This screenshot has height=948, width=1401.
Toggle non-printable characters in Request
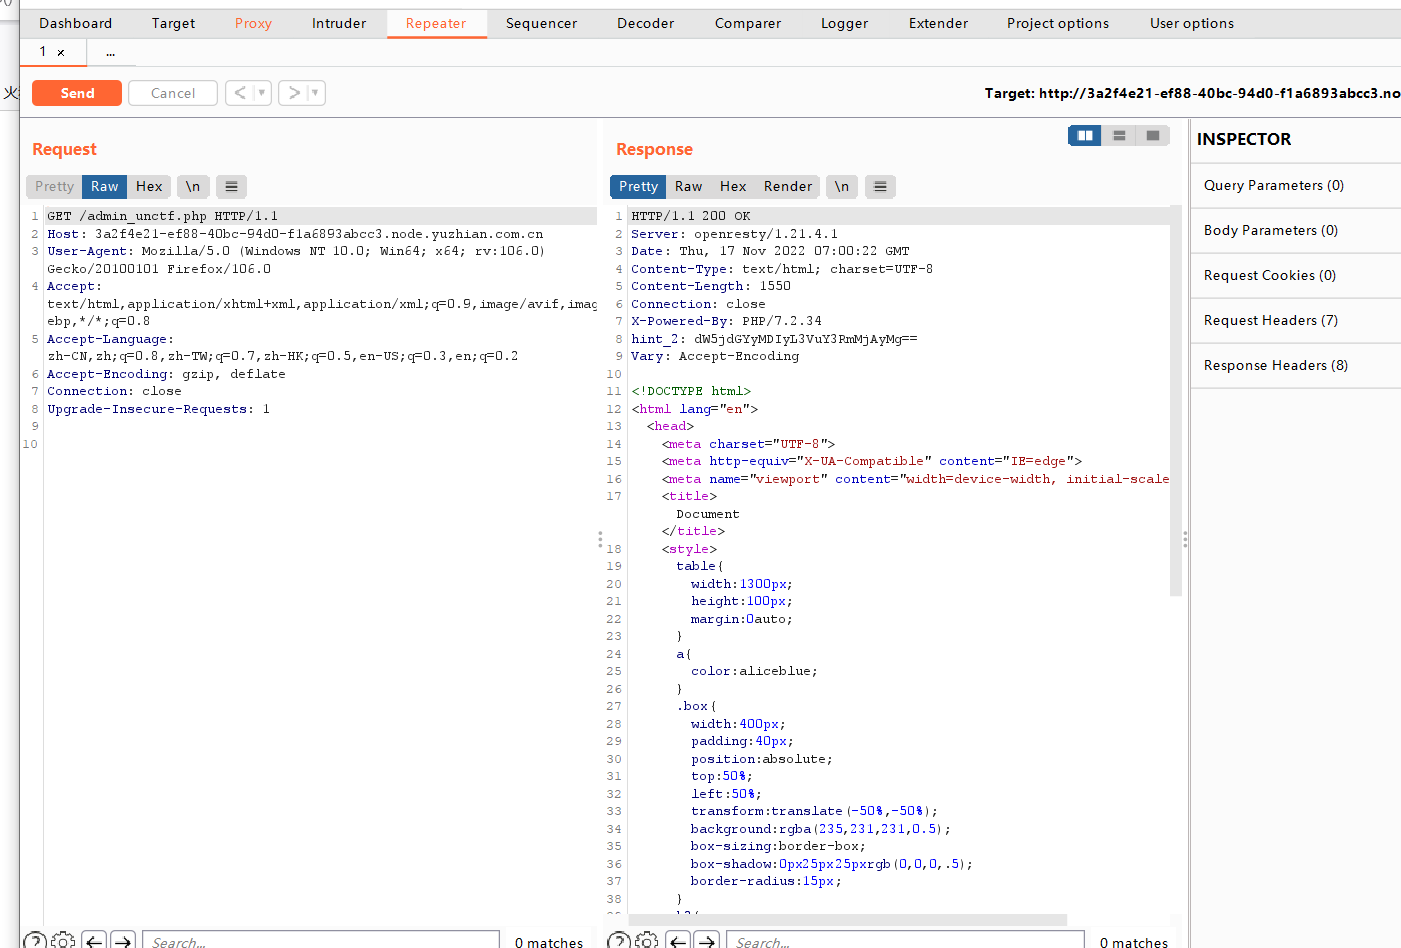[x=193, y=186]
